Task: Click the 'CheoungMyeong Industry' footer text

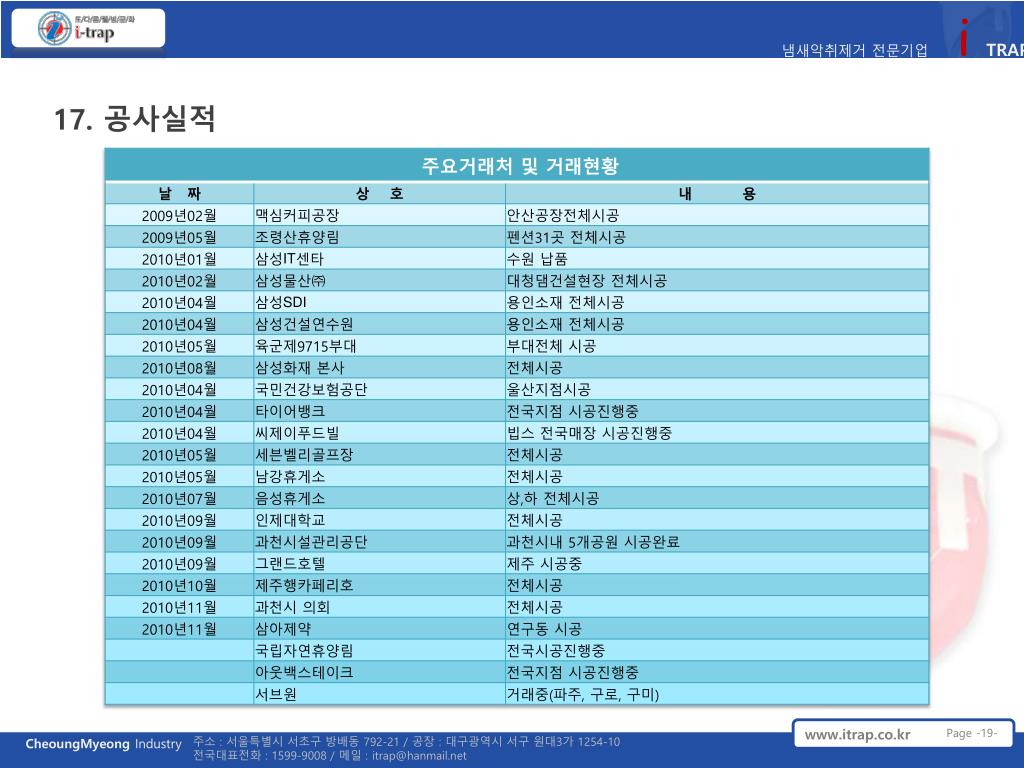Action: 103,744
